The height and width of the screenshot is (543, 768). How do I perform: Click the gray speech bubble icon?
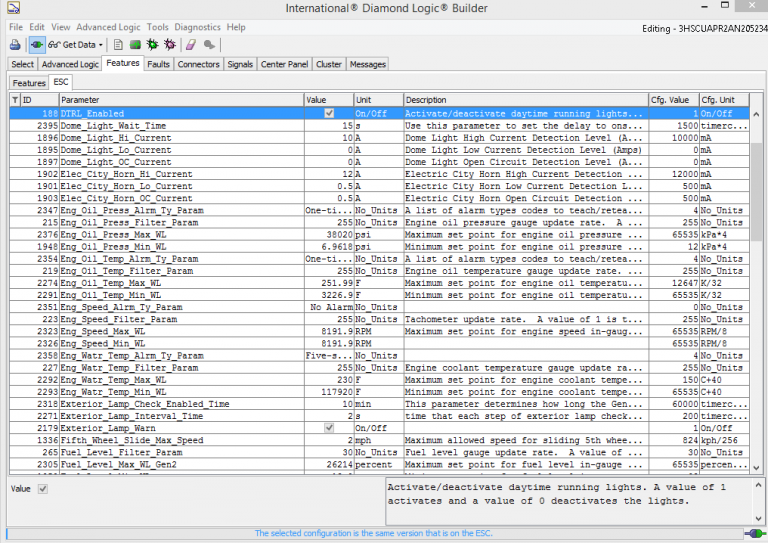click(209, 45)
